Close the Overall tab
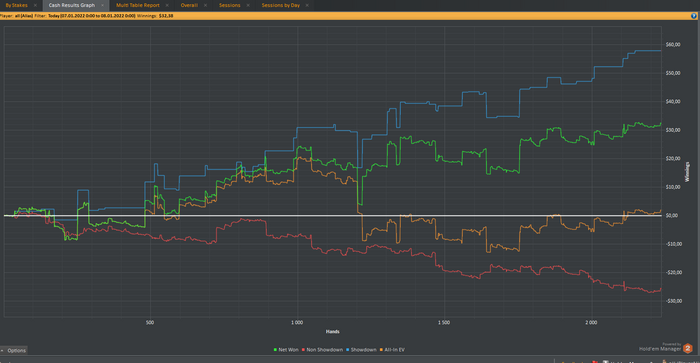The width and height of the screenshot is (700, 363). click(x=205, y=5)
